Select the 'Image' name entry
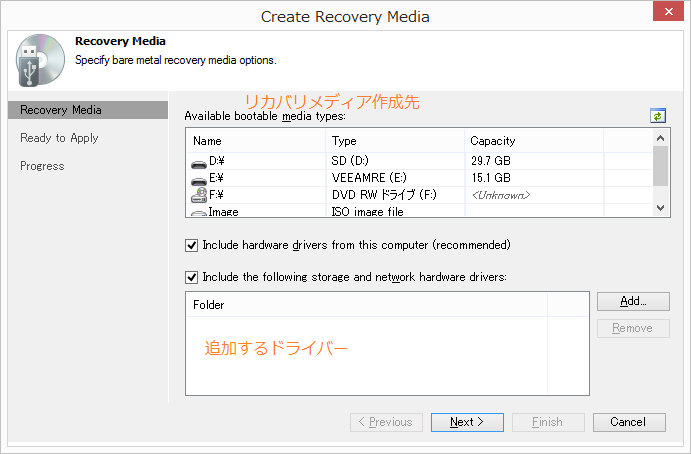This screenshot has width=691, height=454. [223, 212]
